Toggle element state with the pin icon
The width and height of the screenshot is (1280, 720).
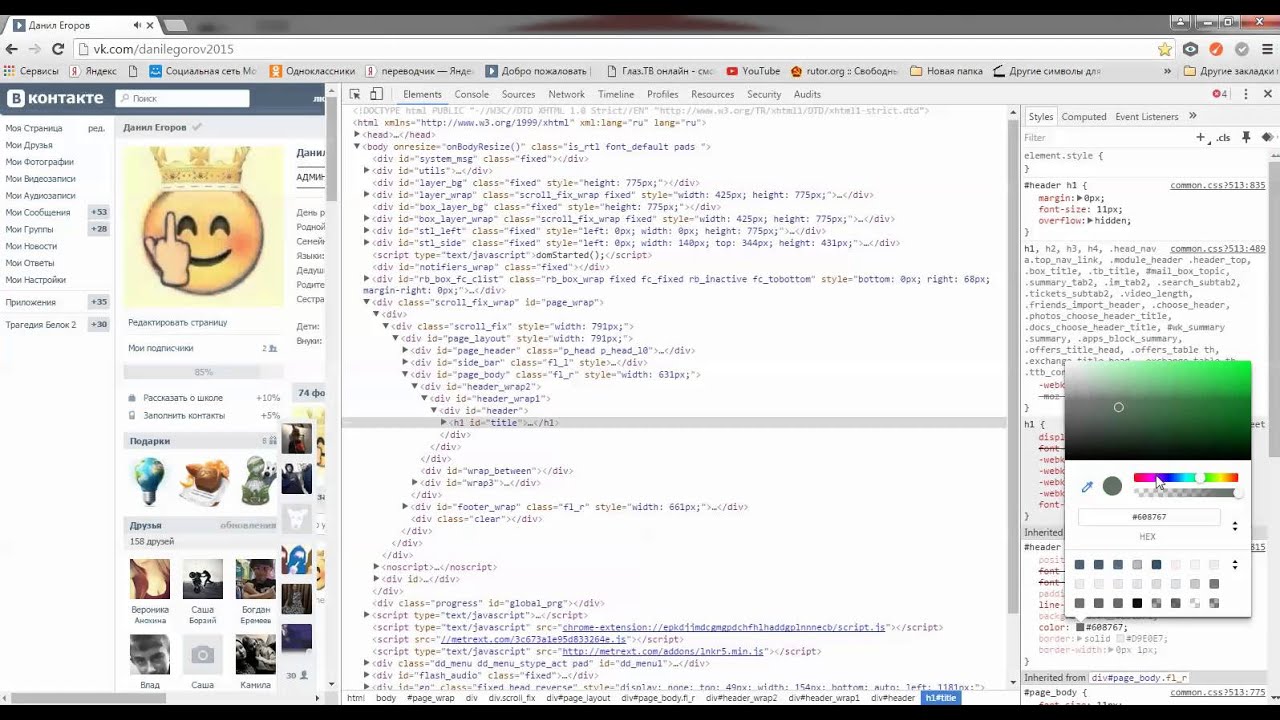tap(1246, 137)
